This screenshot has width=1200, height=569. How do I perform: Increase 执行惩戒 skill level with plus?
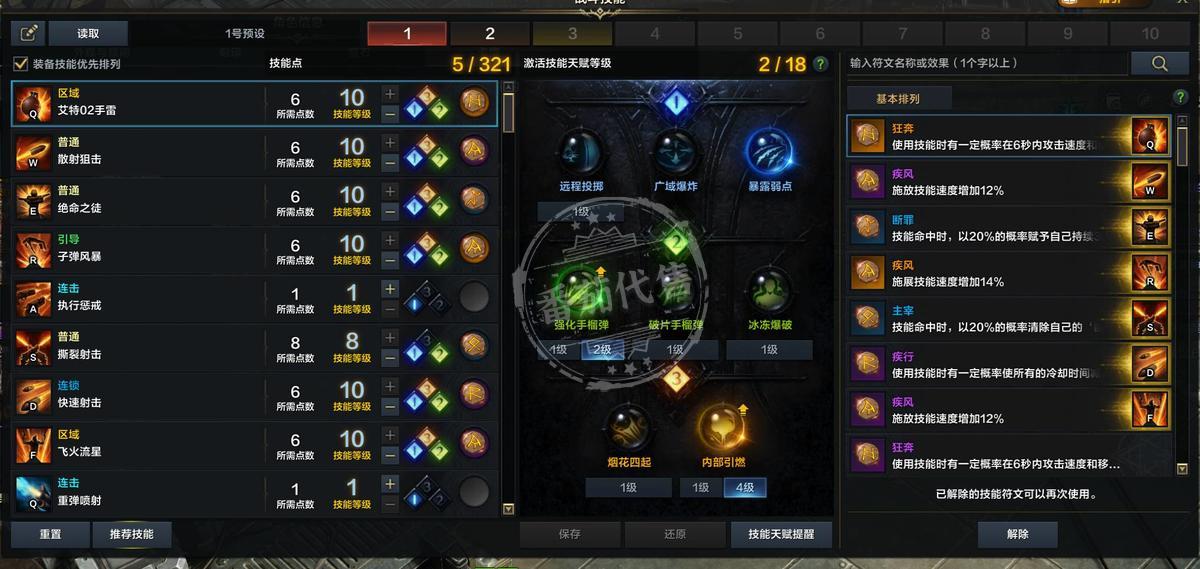click(x=390, y=289)
